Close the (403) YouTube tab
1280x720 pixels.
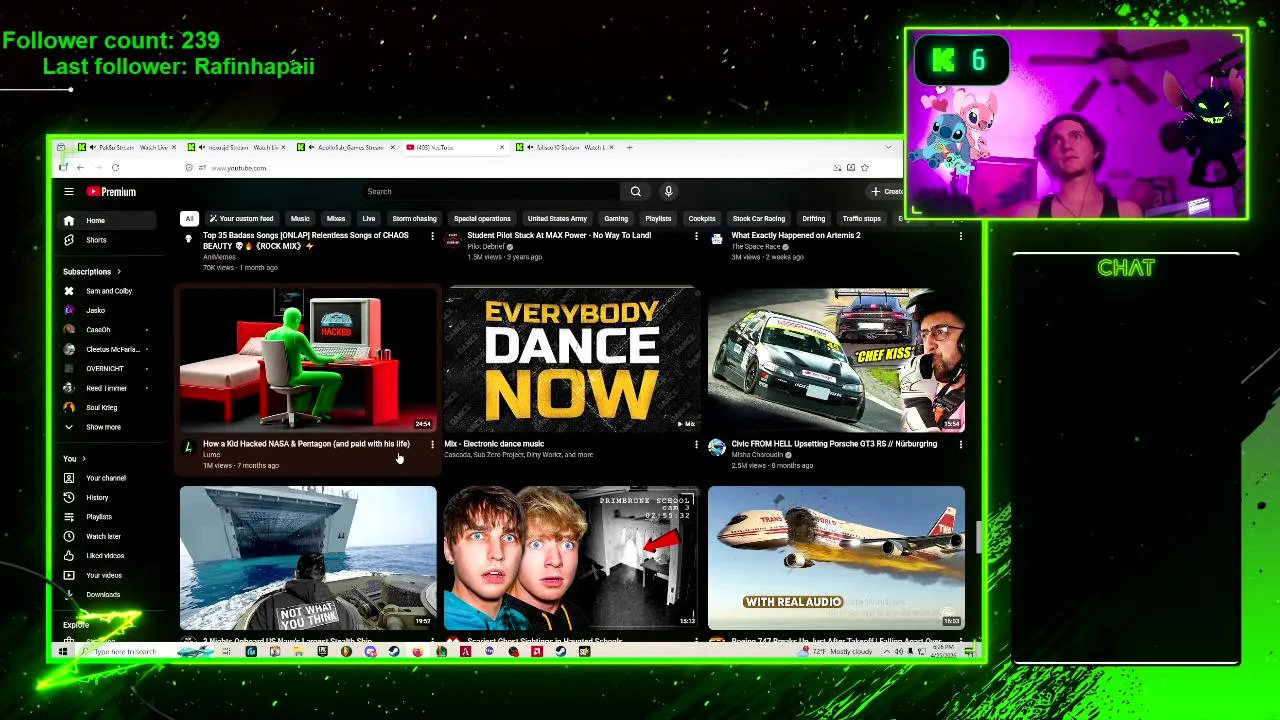tap(502, 148)
